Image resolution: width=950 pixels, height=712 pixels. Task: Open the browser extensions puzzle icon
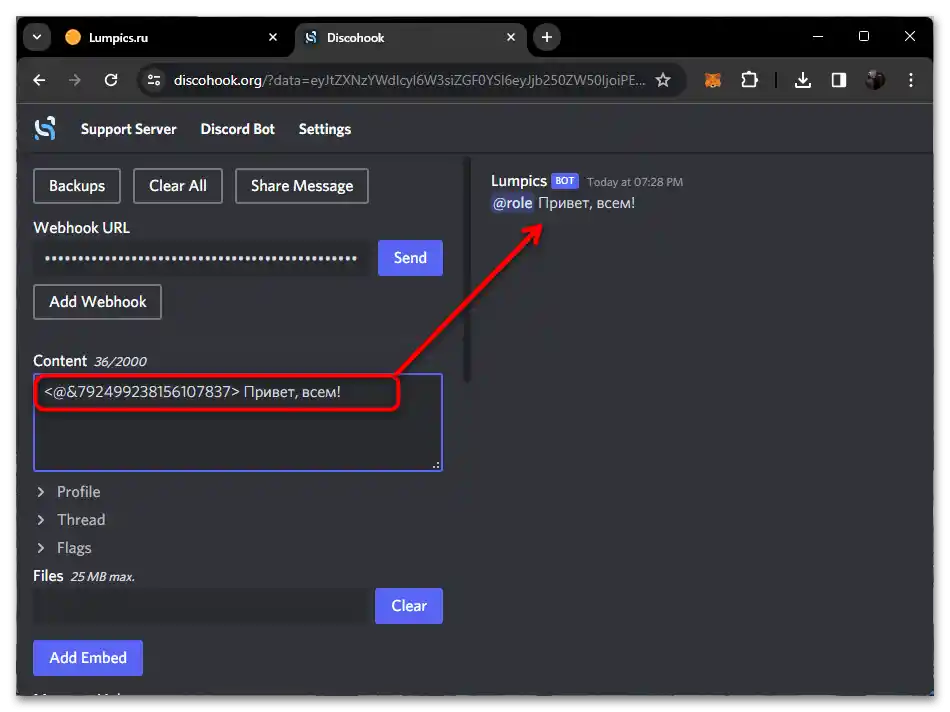tap(750, 80)
